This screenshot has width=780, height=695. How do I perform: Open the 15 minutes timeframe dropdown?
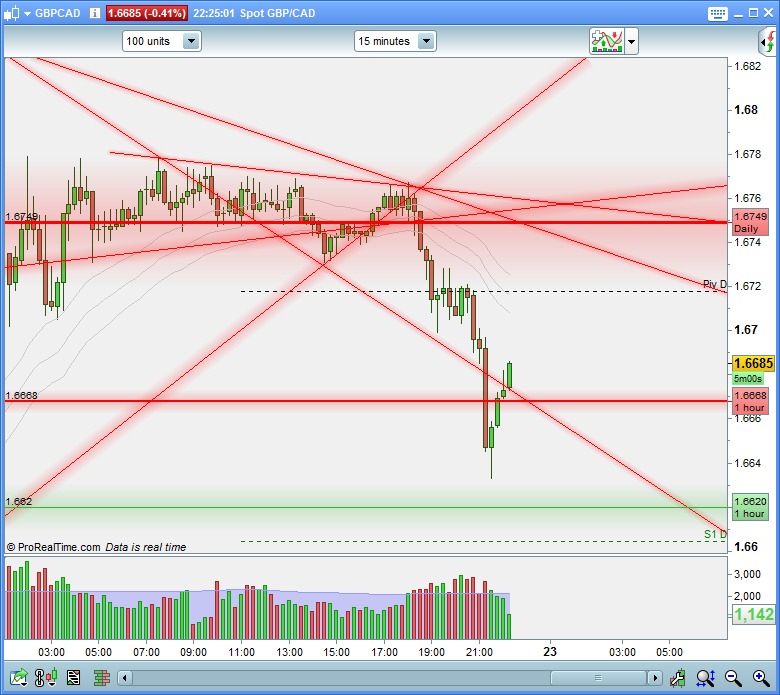click(395, 41)
